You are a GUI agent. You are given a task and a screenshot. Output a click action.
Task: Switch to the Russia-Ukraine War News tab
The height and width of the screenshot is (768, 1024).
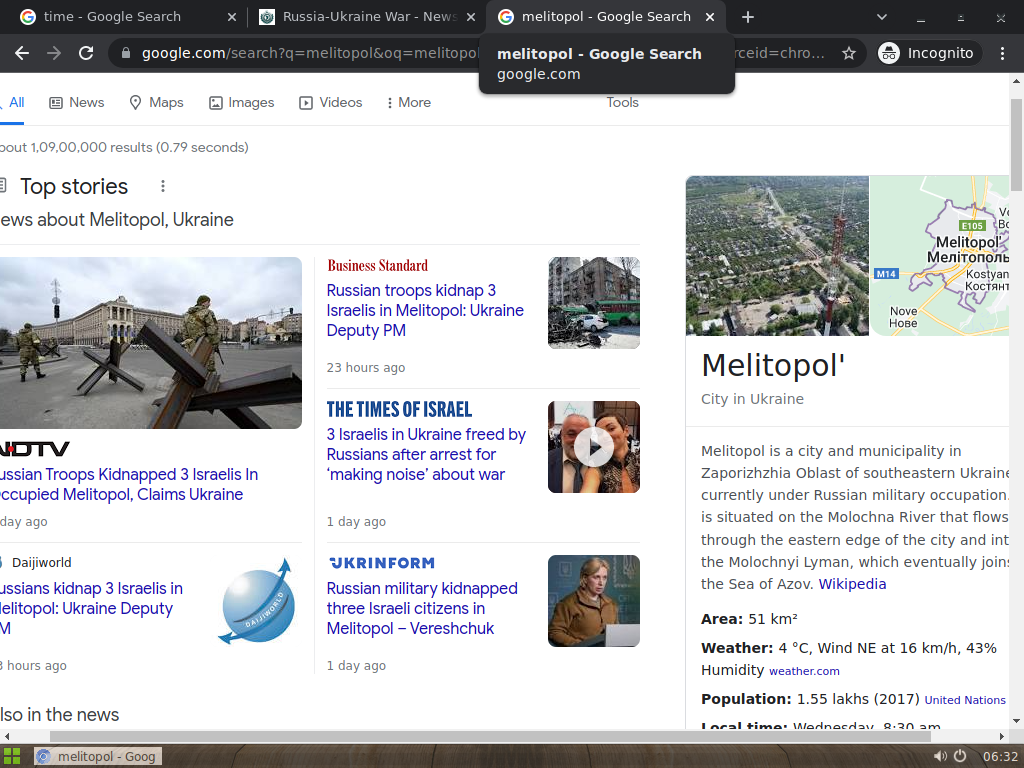(369, 17)
